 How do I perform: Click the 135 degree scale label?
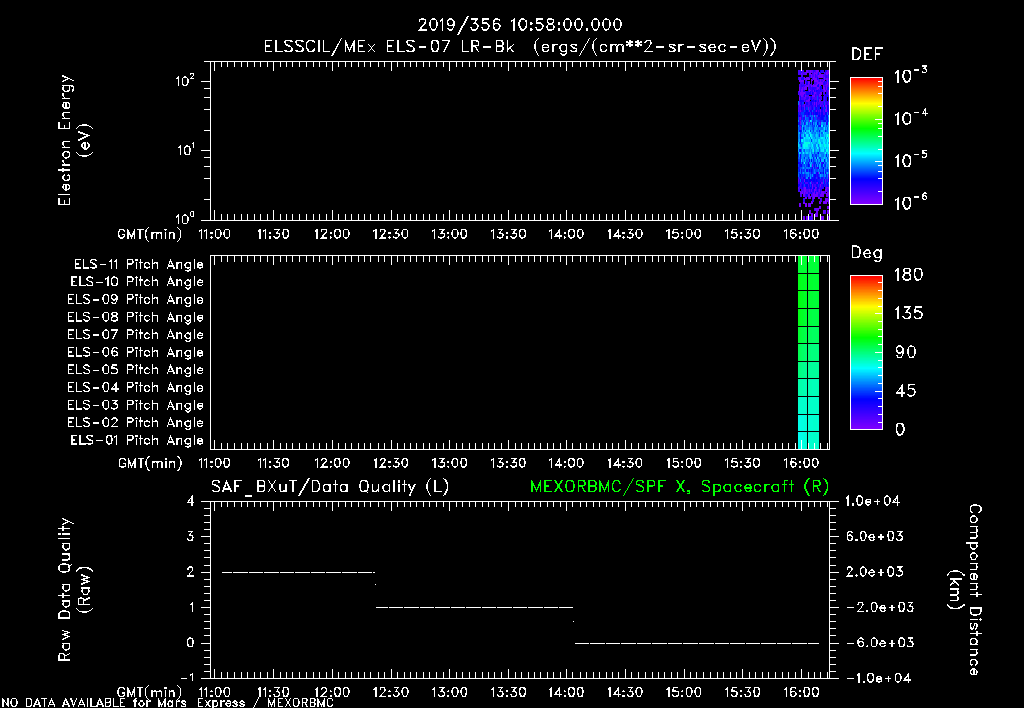[x=908, y=313]
